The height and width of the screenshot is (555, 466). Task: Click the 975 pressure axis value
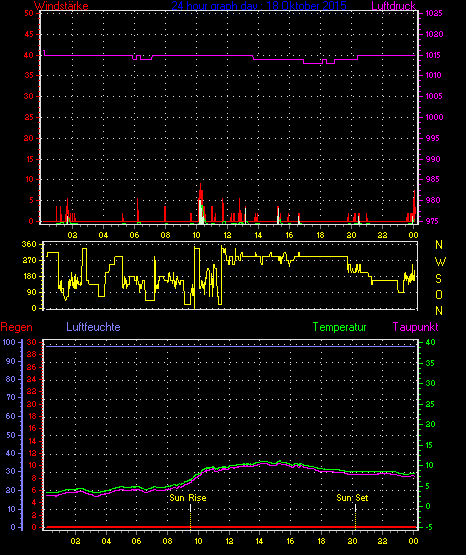point(433,221)
